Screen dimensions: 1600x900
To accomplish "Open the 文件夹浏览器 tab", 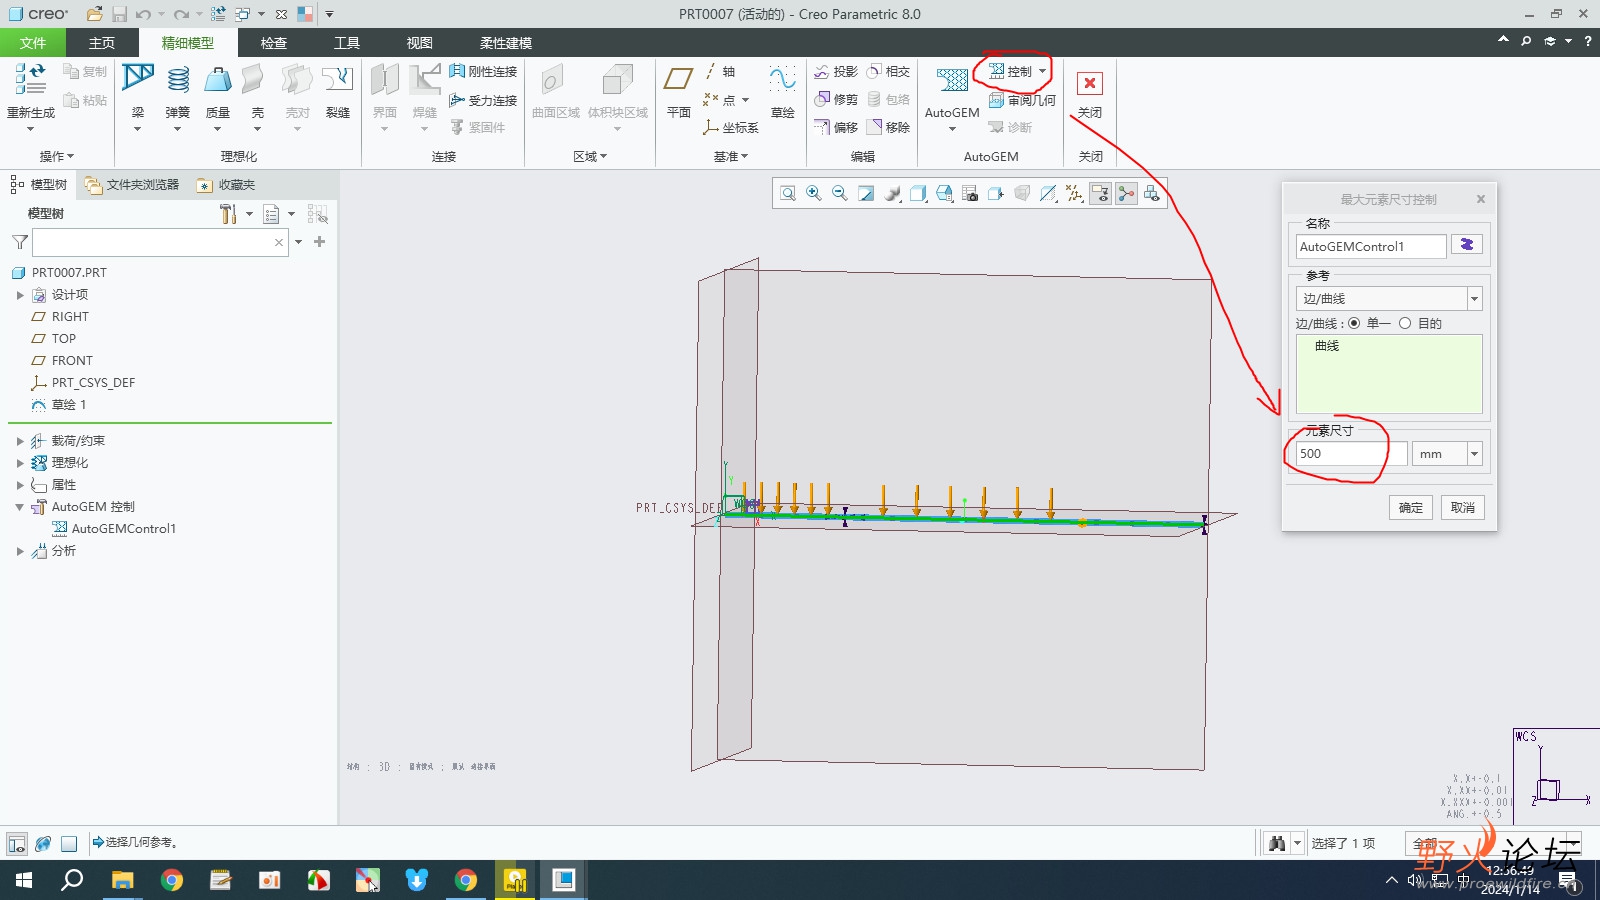I will [132, 185].
